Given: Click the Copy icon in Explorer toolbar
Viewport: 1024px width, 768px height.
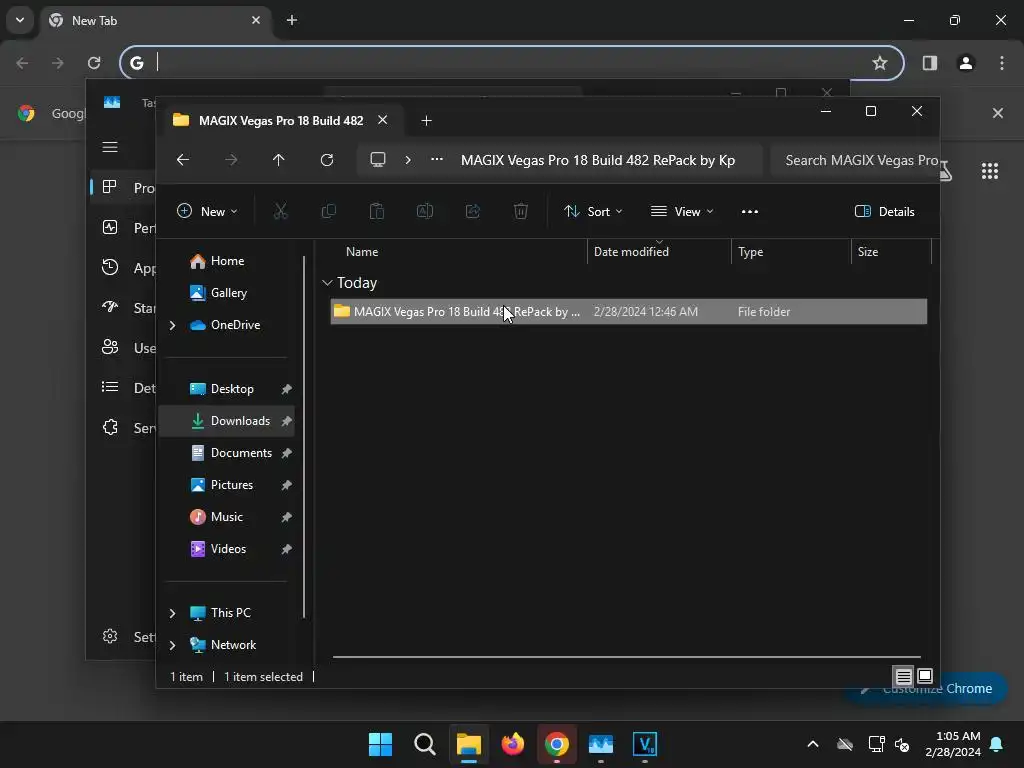Looking at the screenshot, I should click(328, 211).
